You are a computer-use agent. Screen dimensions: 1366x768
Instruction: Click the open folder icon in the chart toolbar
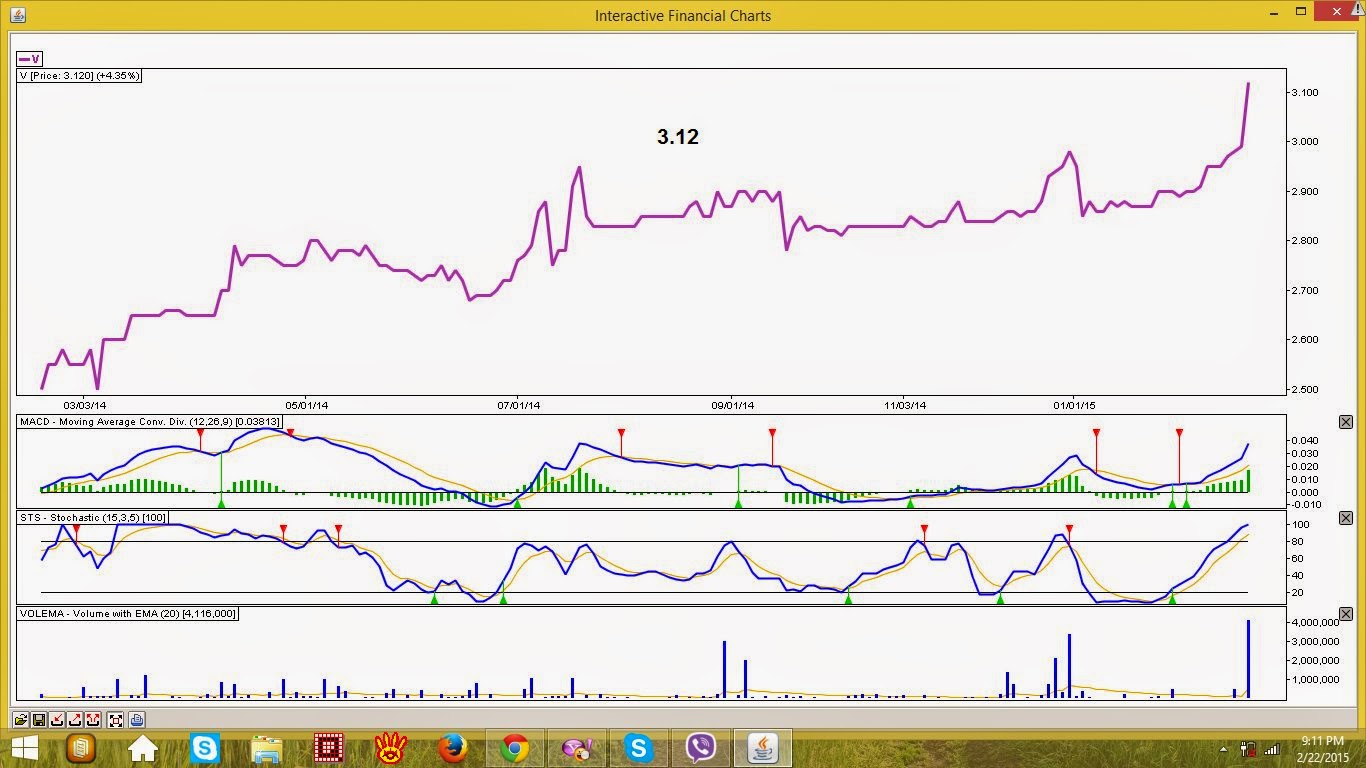(20, 719)
